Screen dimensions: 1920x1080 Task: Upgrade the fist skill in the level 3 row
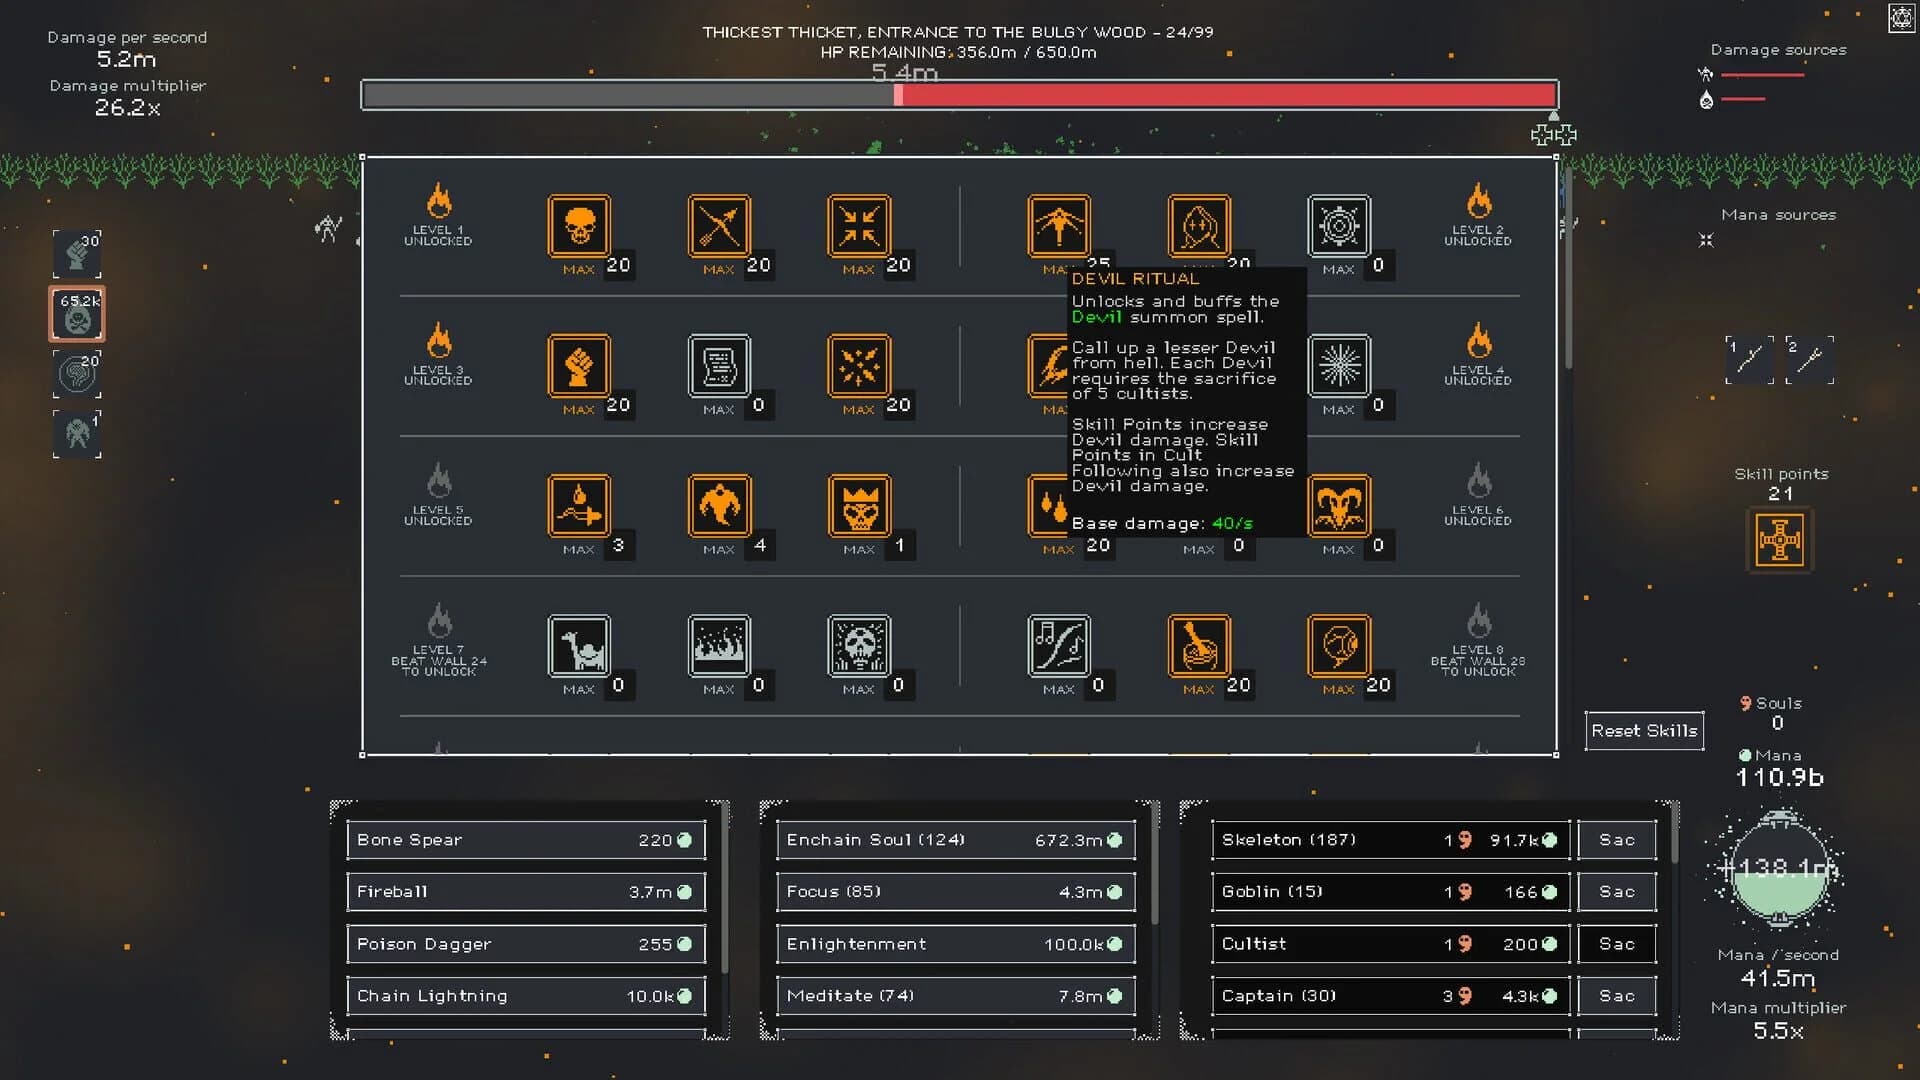[579, 368]
